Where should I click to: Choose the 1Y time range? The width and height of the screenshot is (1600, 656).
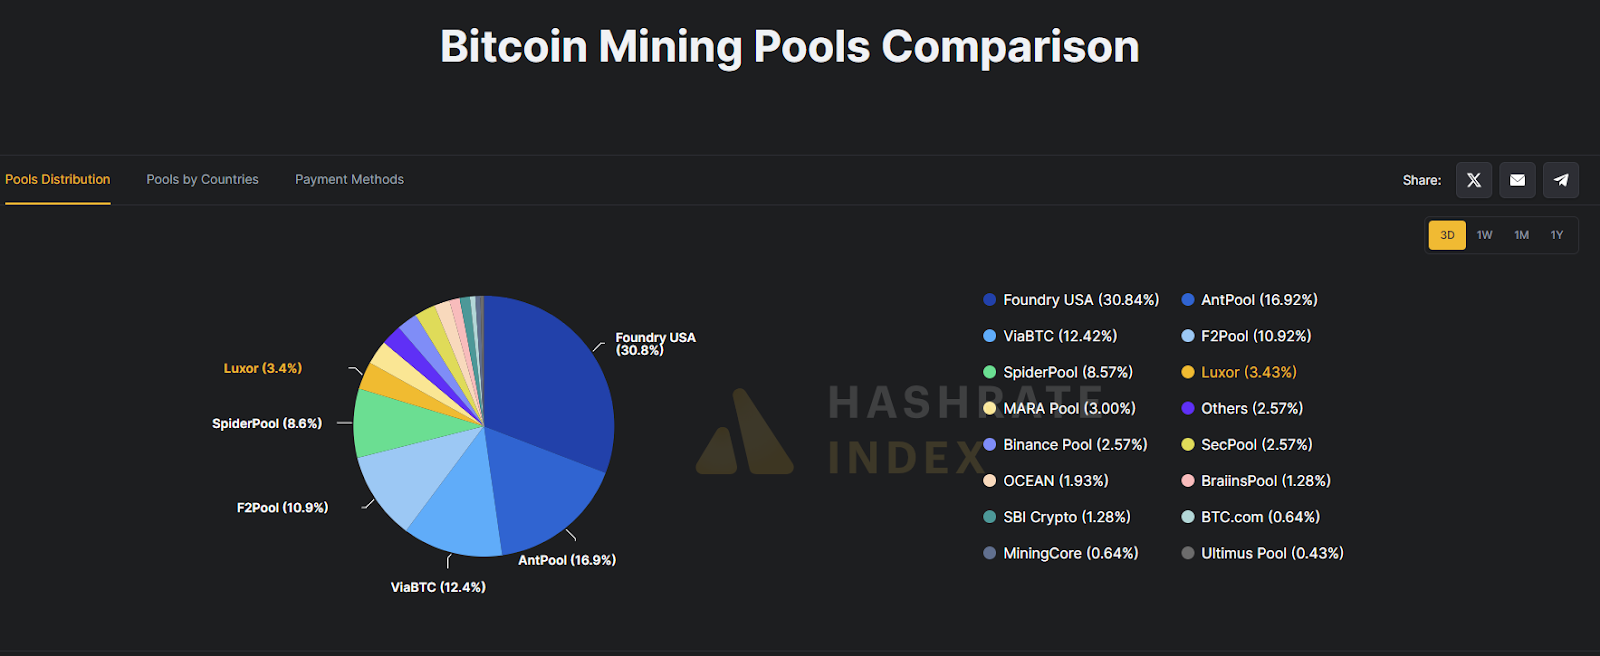[x=1557, y=235]
